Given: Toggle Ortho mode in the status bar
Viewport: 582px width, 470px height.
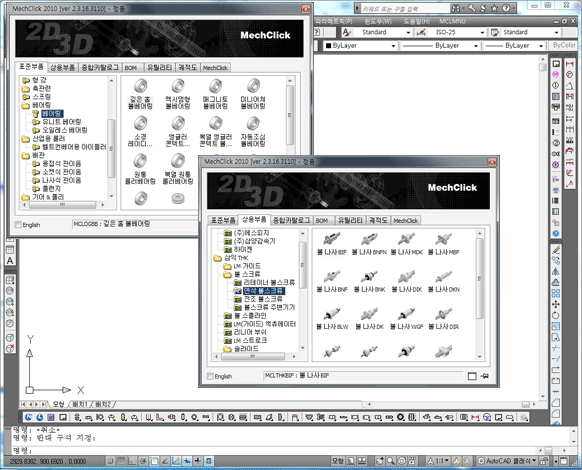Looking at the screenshot, I should coord(132,461).
